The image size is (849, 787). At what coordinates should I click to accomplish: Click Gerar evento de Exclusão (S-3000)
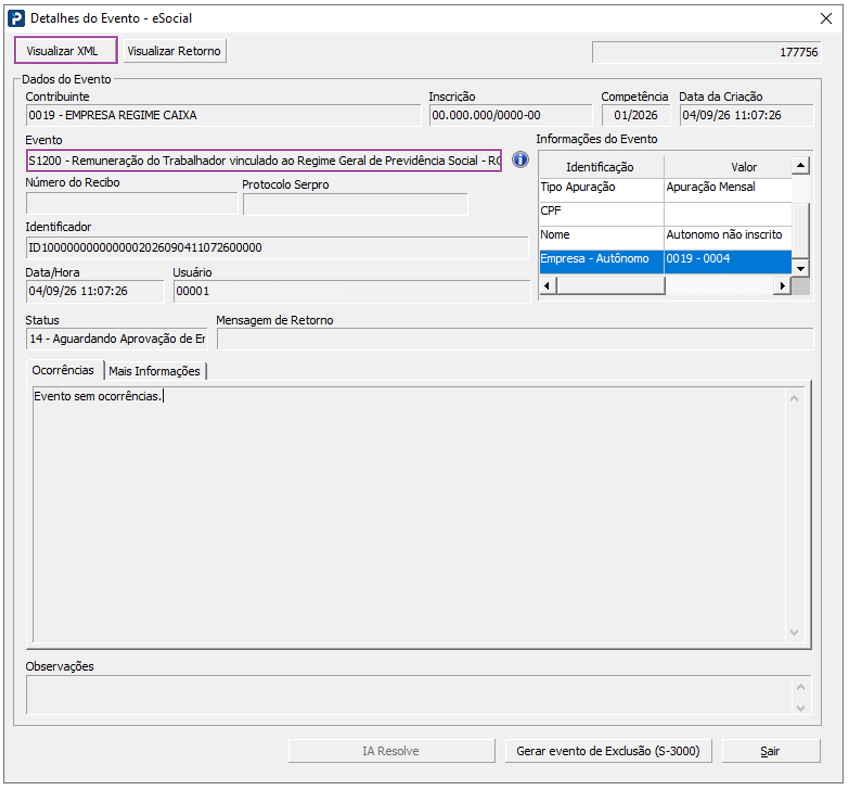[x=608, y=751]
